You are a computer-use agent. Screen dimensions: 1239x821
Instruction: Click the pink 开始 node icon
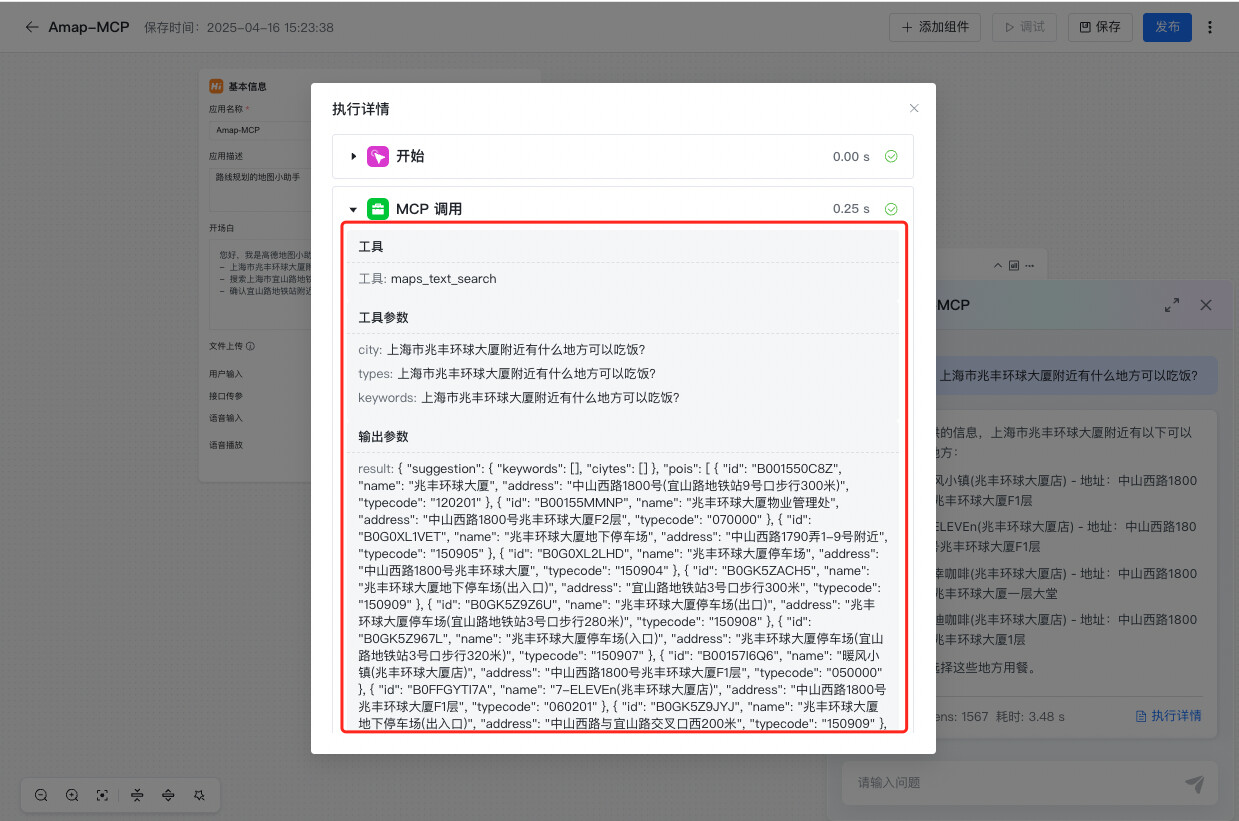tap(378, 156)
